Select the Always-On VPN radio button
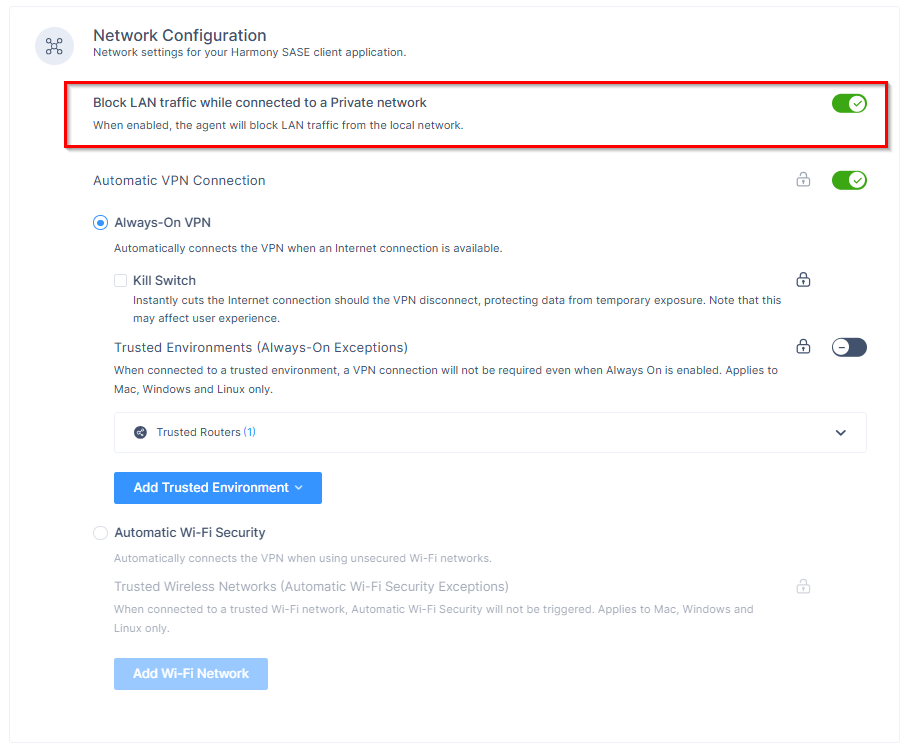Screen dimensions: 910x752 100,223
